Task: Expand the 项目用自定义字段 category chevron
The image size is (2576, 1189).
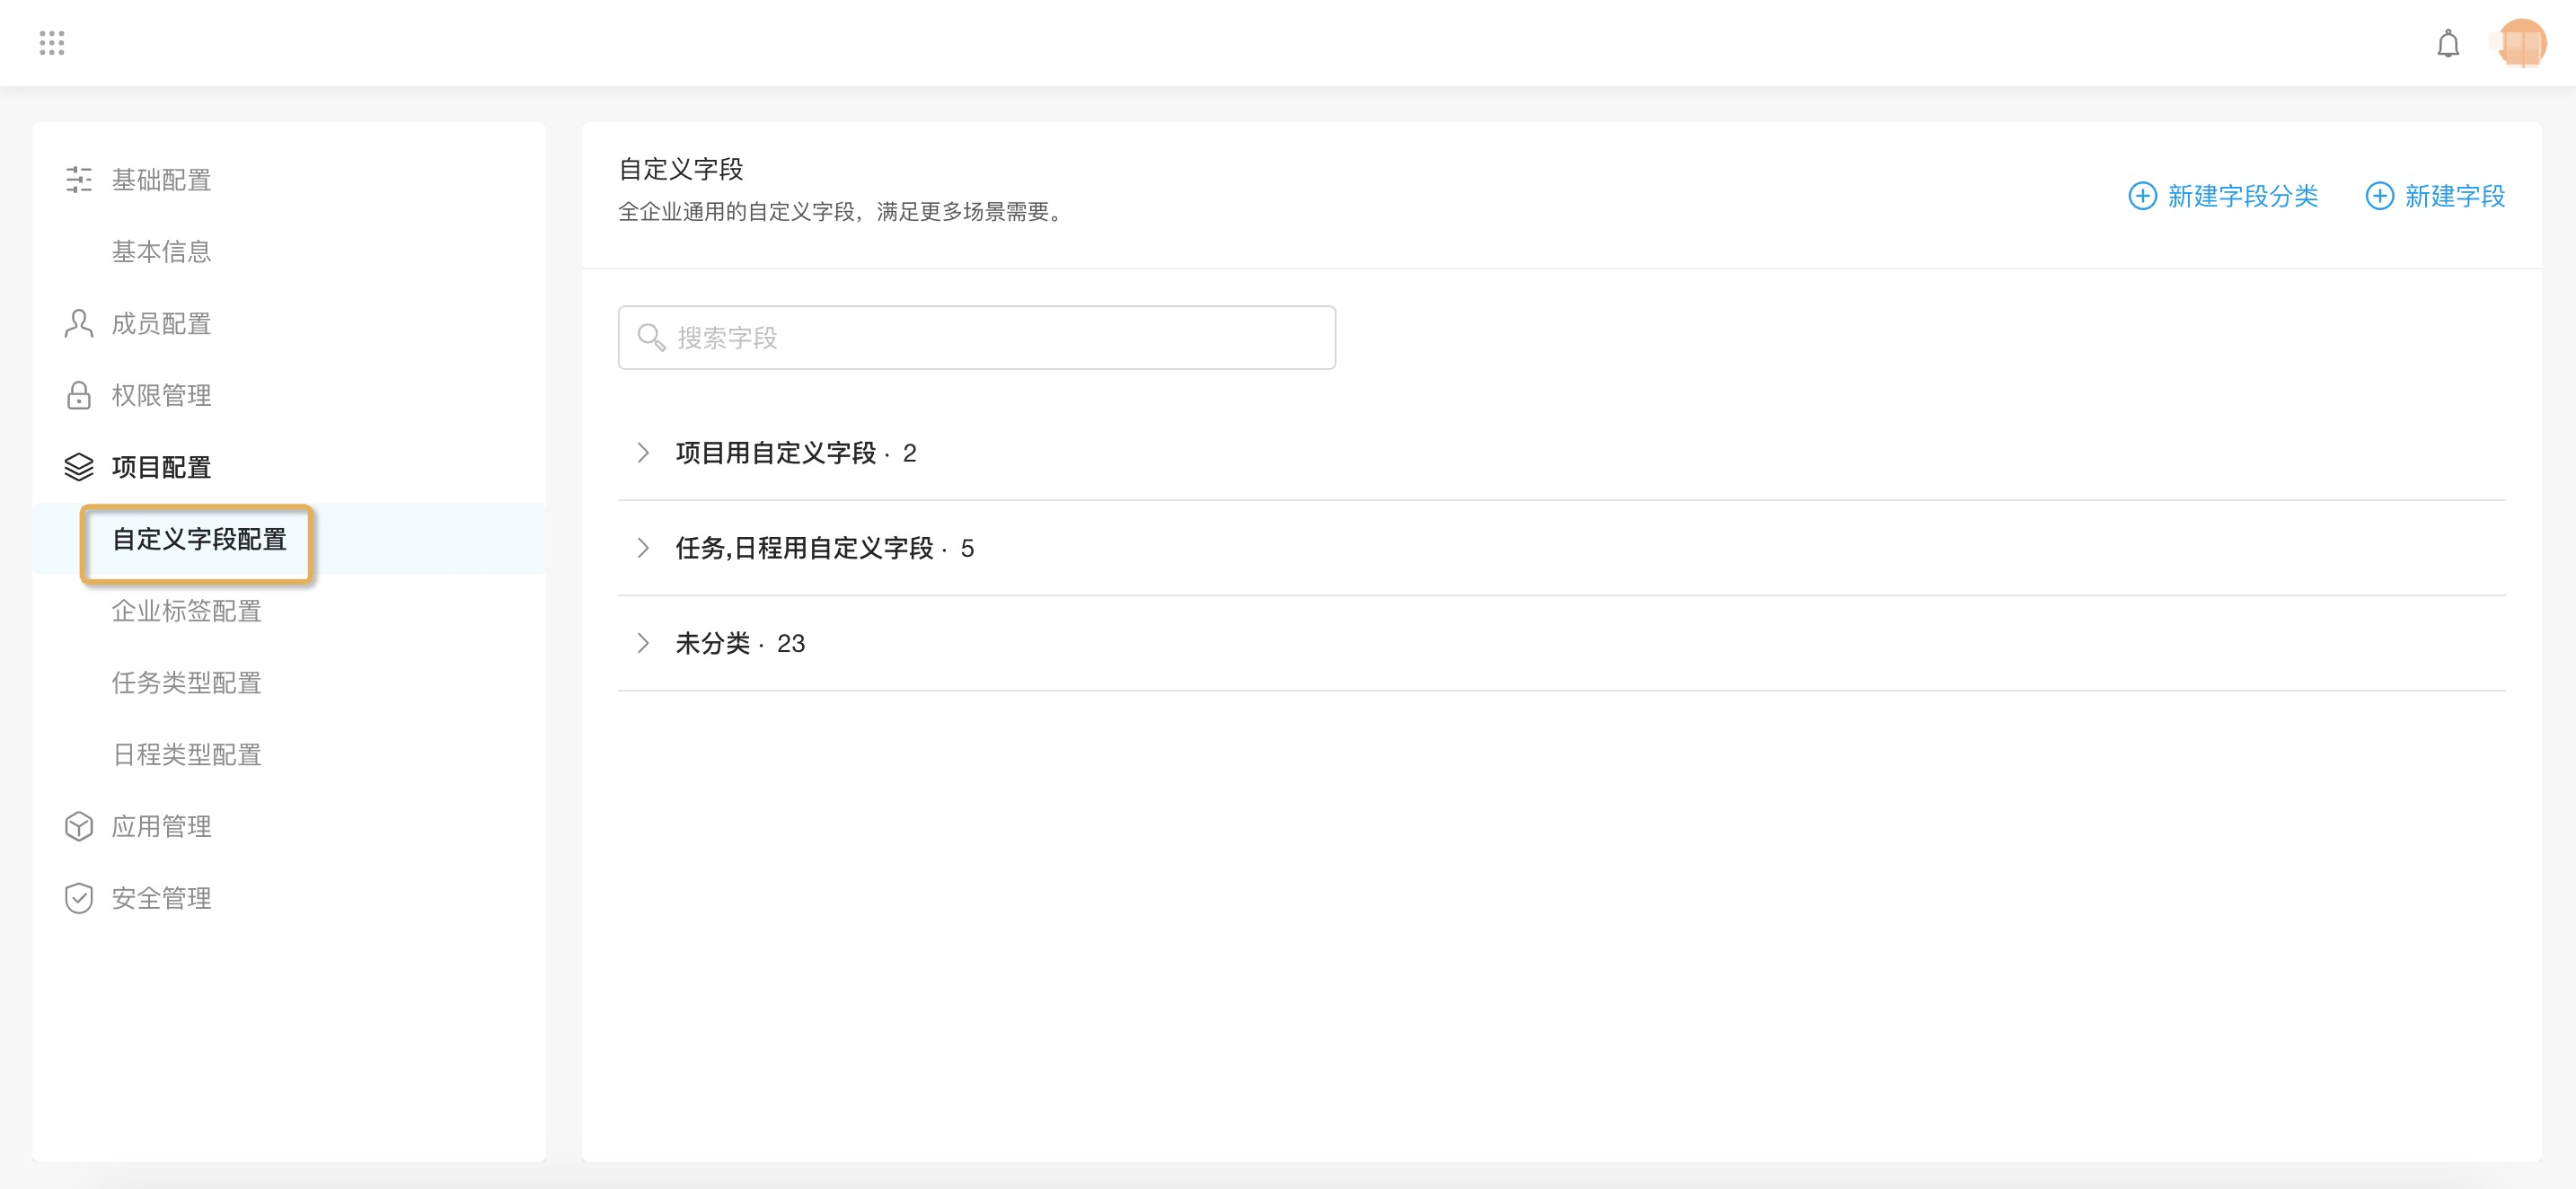Action: tap(643, 453)
